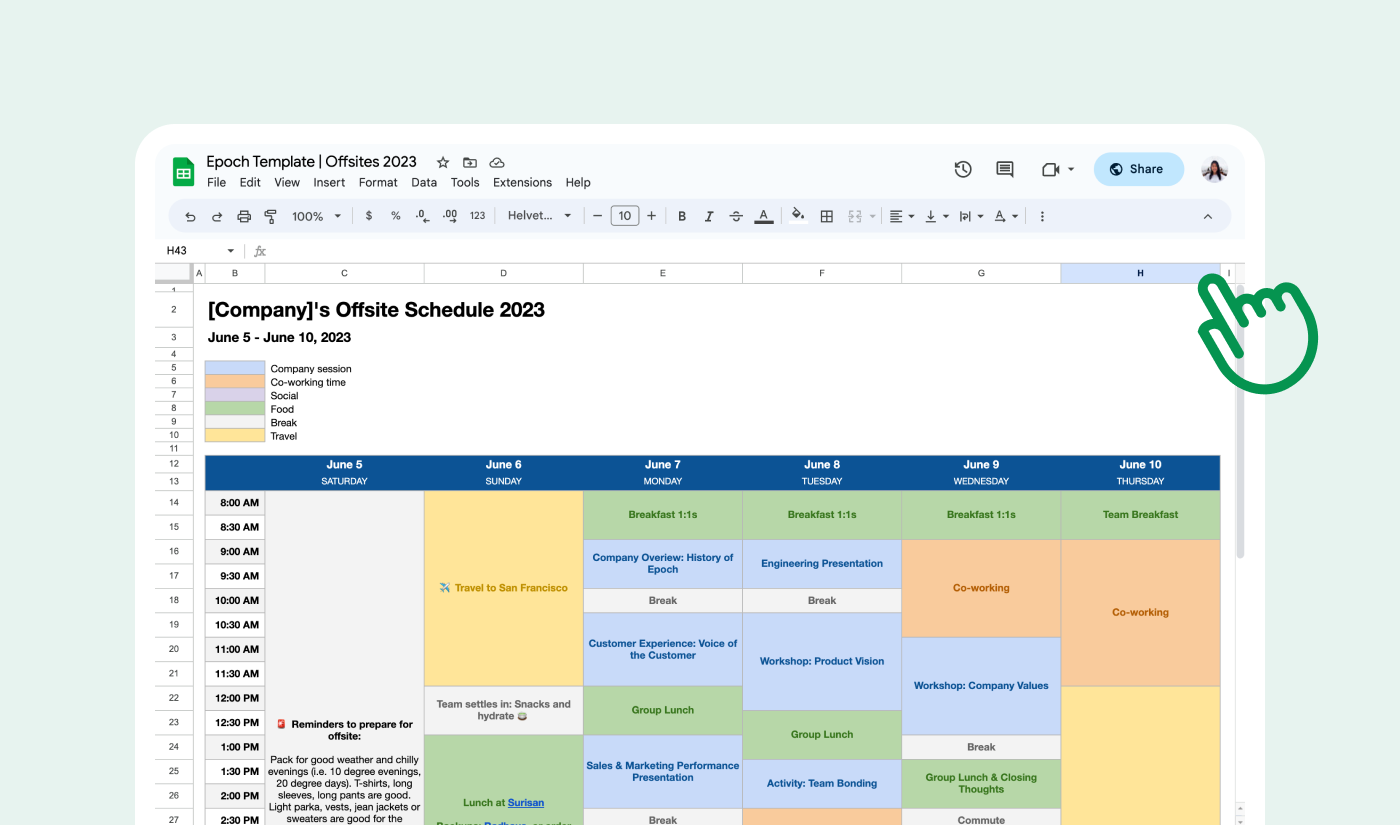The height and width of the screenshot is (825, 1400).
Task: Open the Help menu
Action: click(578, 183)
